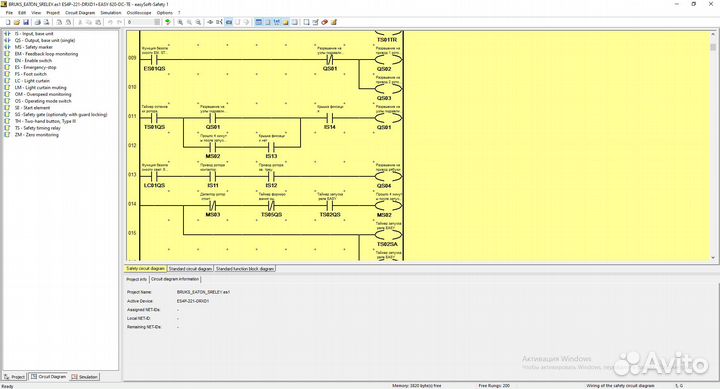This screenshot has height=389, width=720.
Task: Click 'Free Rungs: 200' in the status bar
Action: [494, 385]
